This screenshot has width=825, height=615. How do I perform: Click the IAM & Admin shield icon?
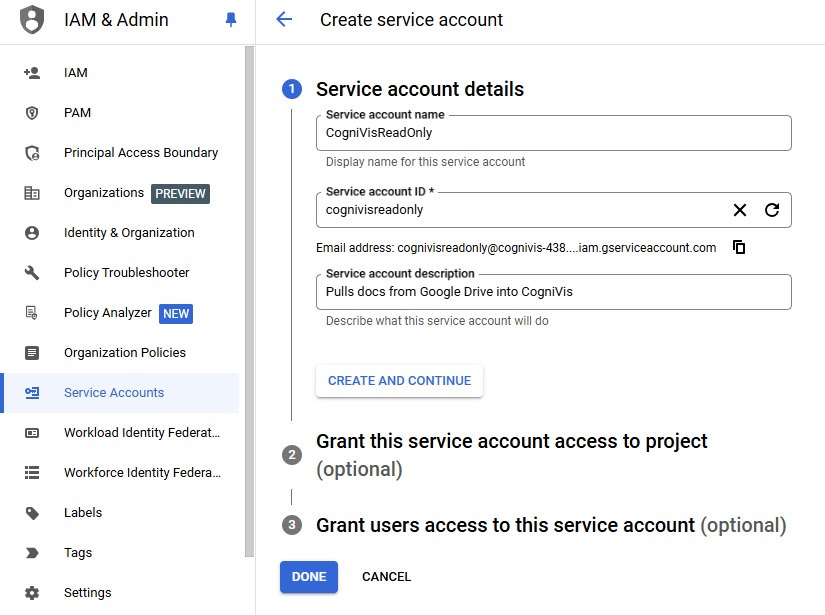(x=32, y=20)
